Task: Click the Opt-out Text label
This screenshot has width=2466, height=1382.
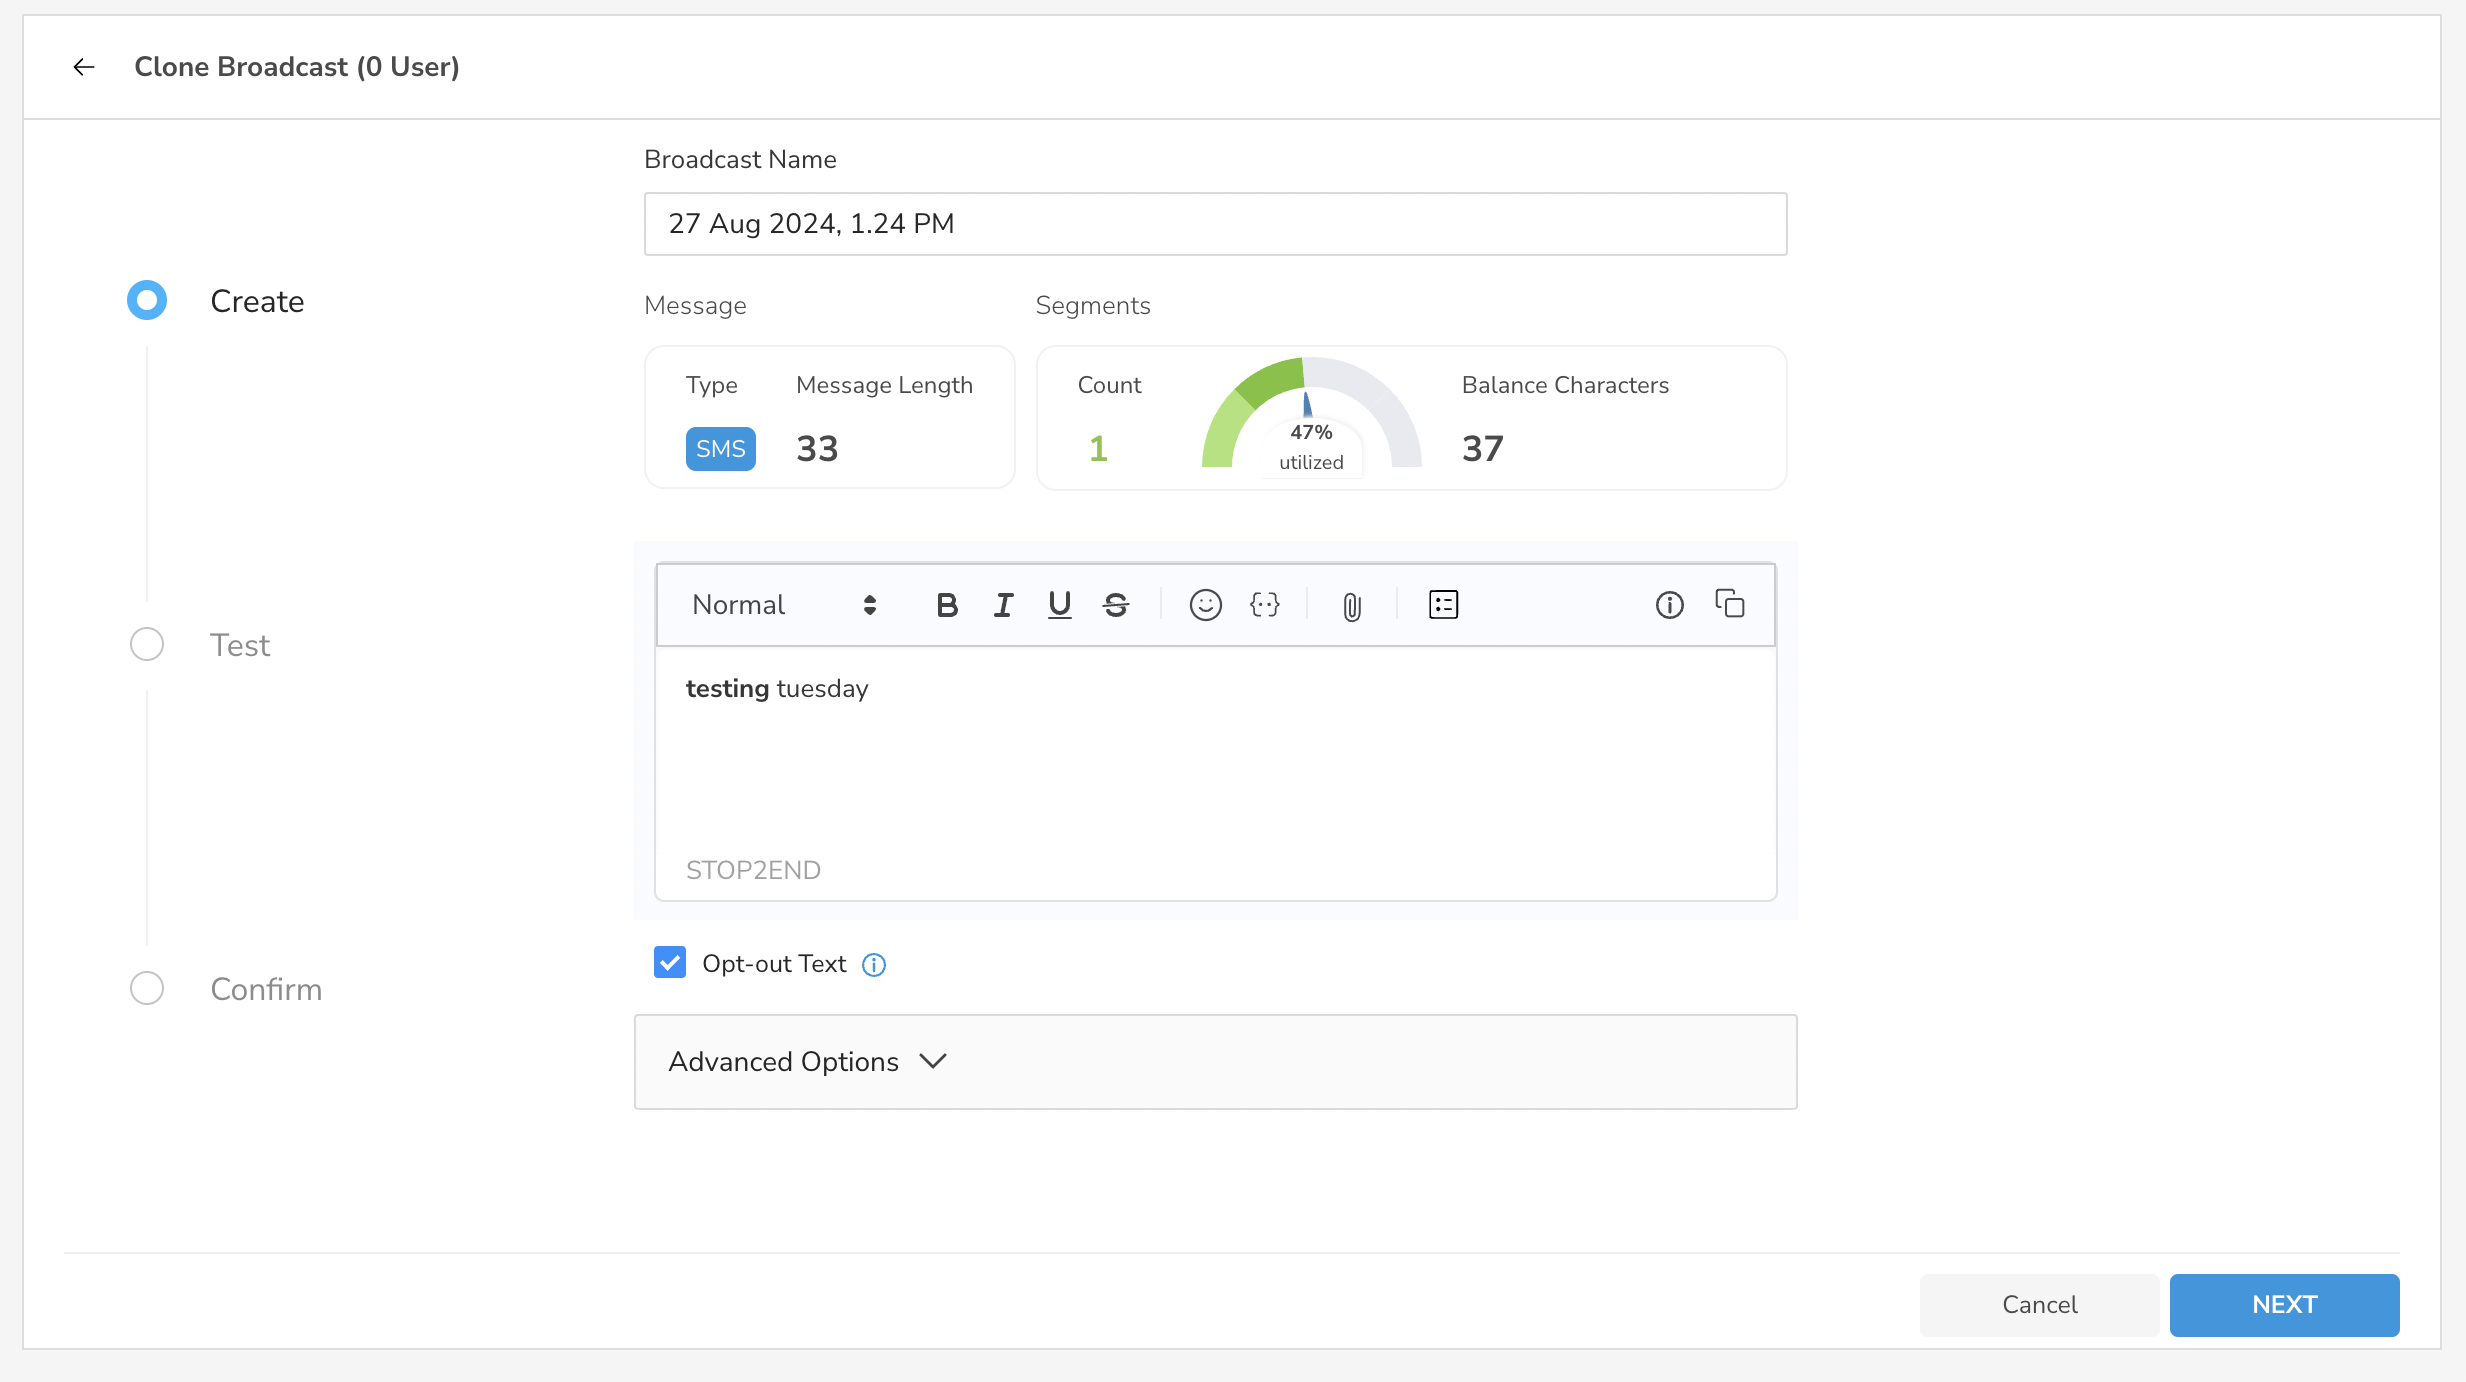Action: click(774, 964)
